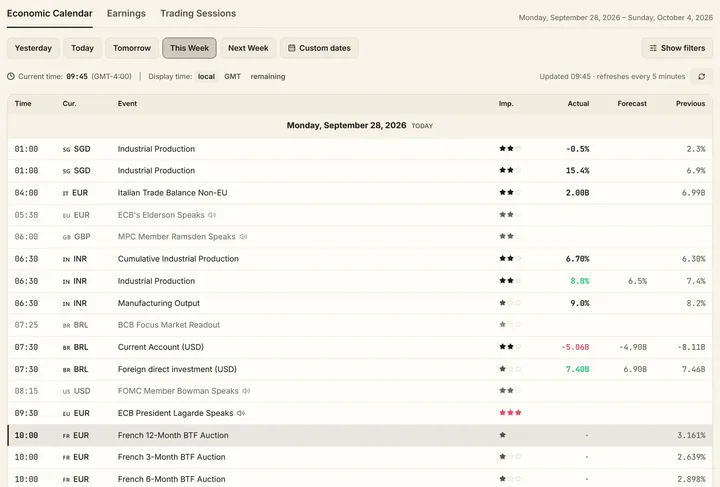Switch display time to GMT

click(x=232, y=77)
